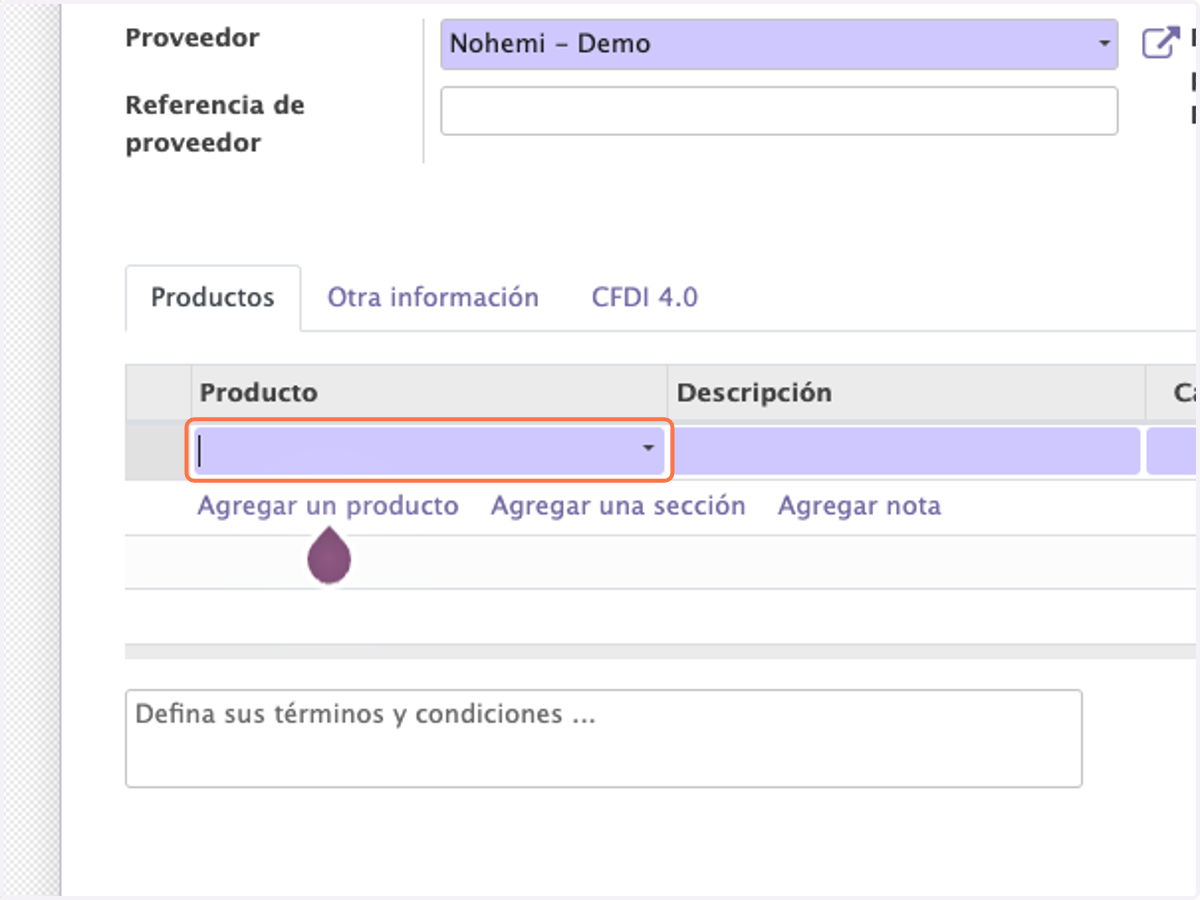The image size is (1200, 900).
Task: Click Agregar nota link
Action: [x=860, y=506]
